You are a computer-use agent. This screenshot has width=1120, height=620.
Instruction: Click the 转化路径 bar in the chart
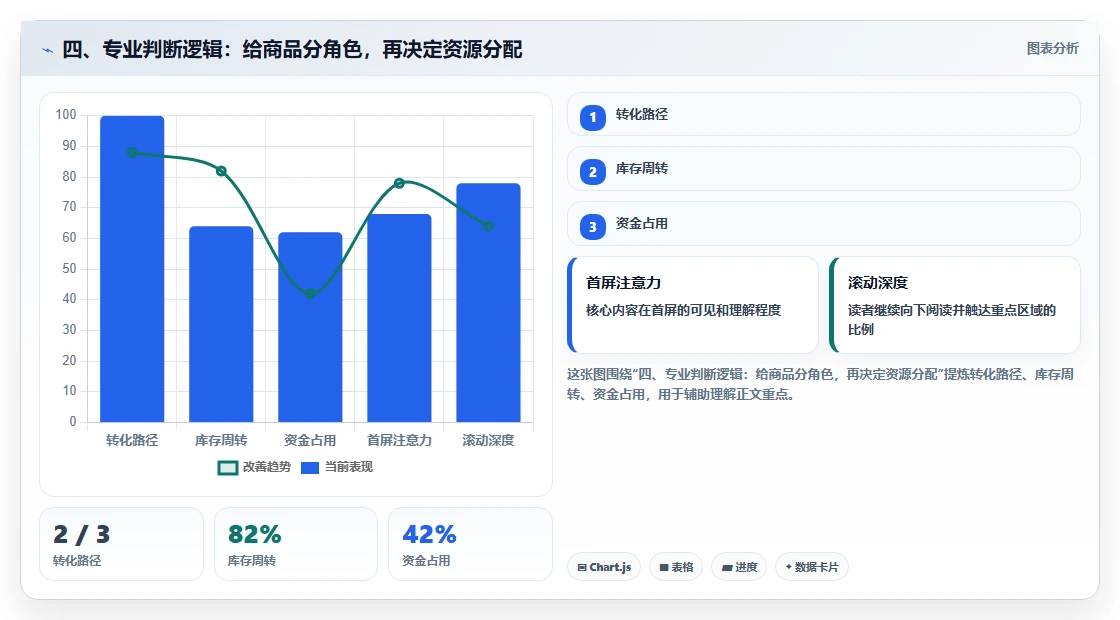132,269
